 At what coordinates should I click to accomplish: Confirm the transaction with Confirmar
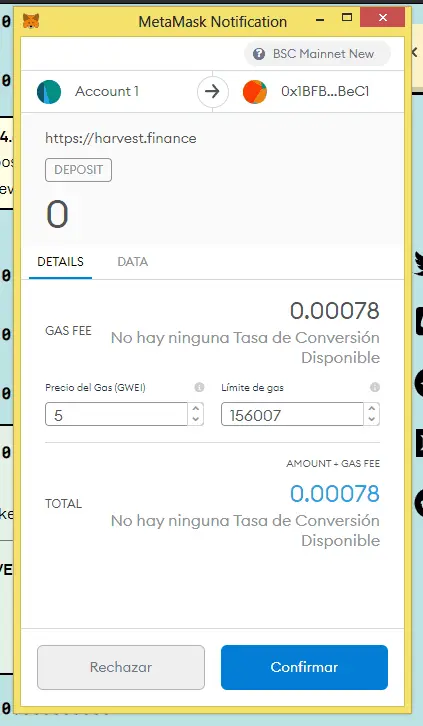click(305, 667)
